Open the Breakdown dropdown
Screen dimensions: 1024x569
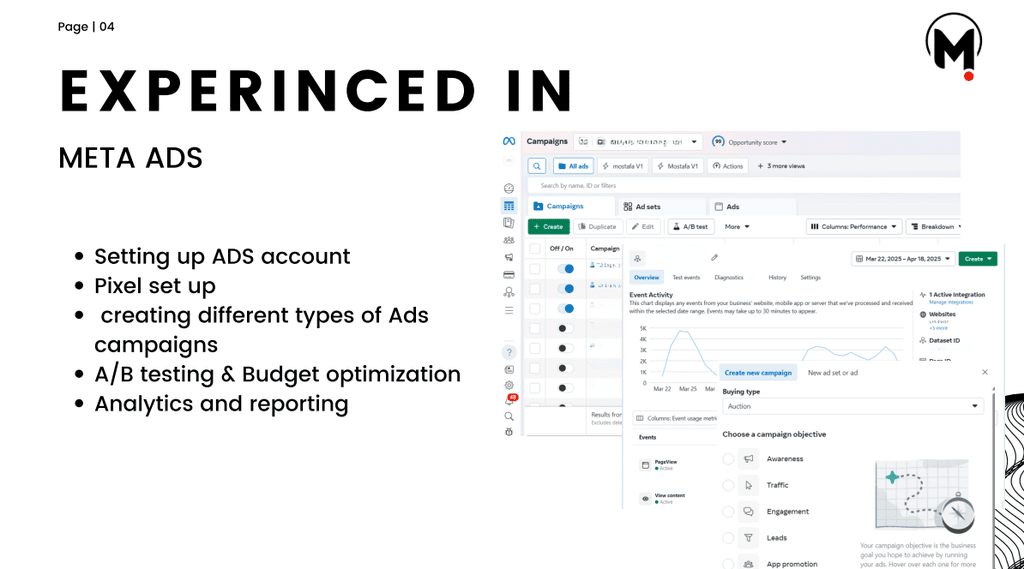935,227
